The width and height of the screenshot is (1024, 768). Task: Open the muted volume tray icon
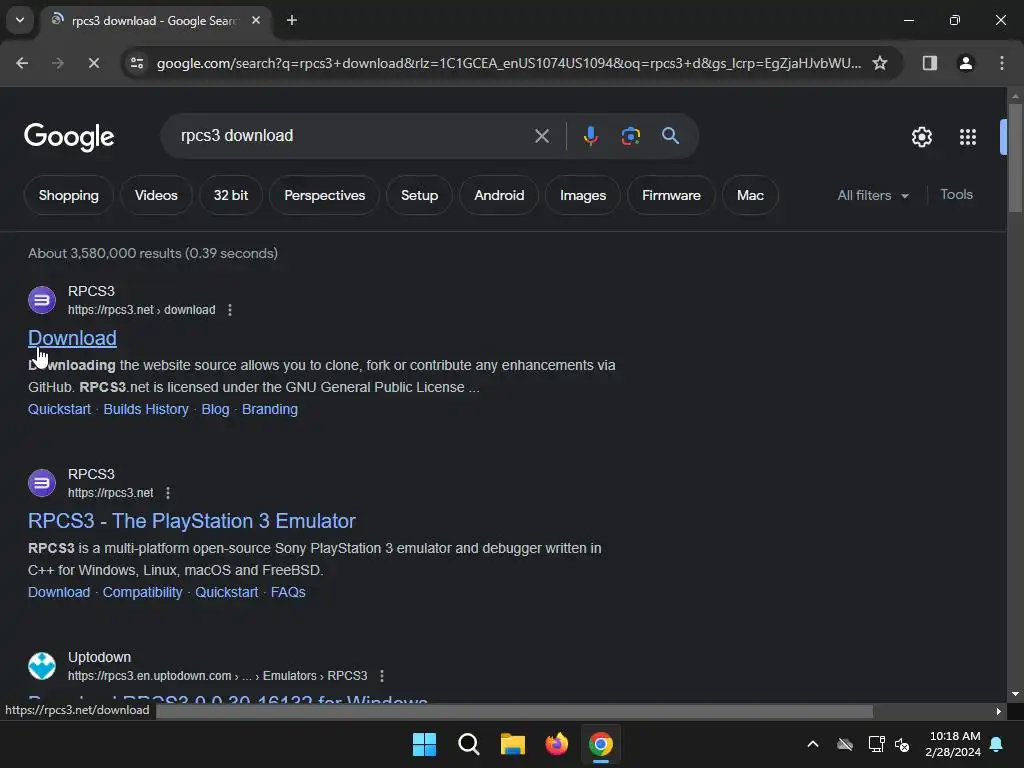902,744
